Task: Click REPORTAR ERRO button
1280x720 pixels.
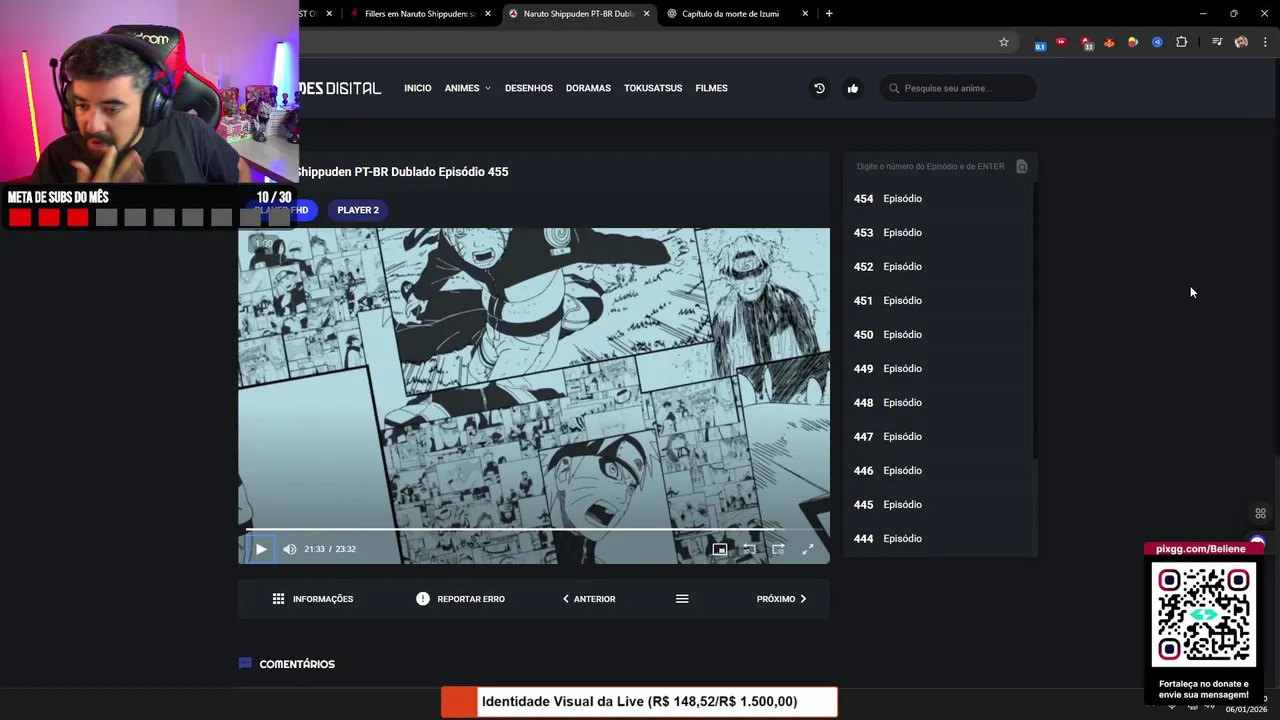Action: (460, 599)
